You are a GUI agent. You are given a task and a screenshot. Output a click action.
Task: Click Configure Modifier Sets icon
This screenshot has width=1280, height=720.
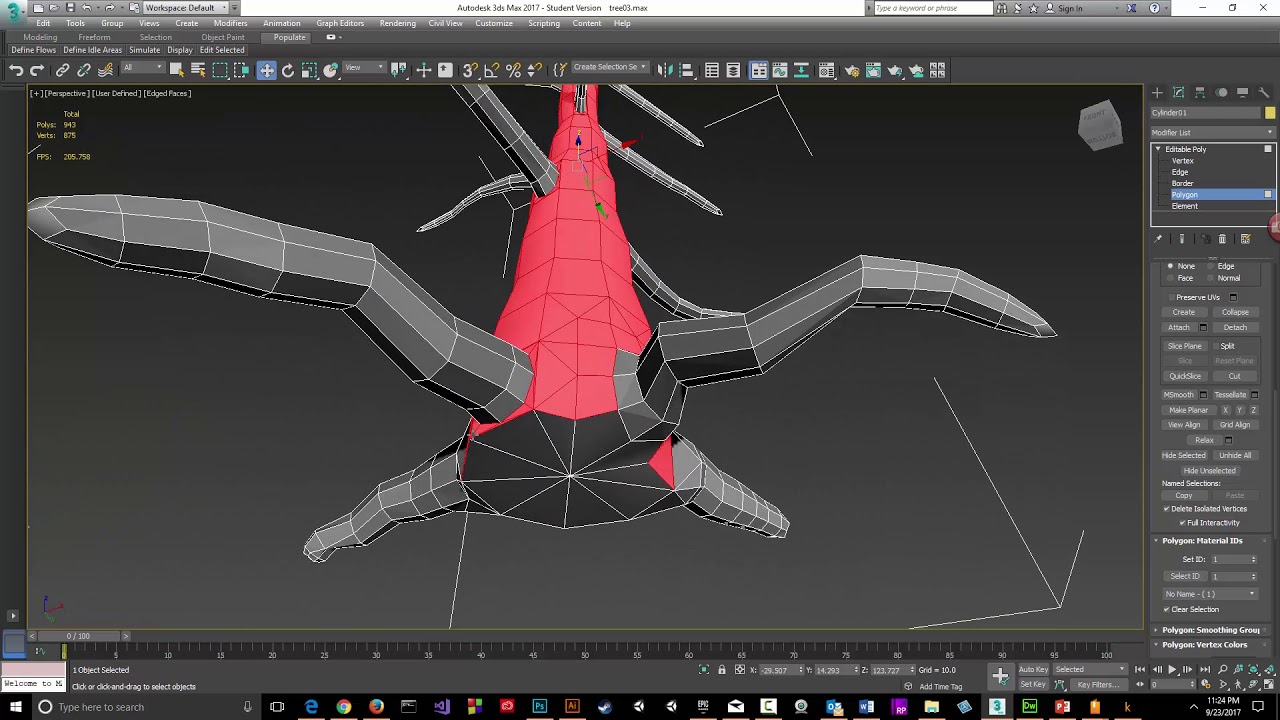coord(1245,239)
